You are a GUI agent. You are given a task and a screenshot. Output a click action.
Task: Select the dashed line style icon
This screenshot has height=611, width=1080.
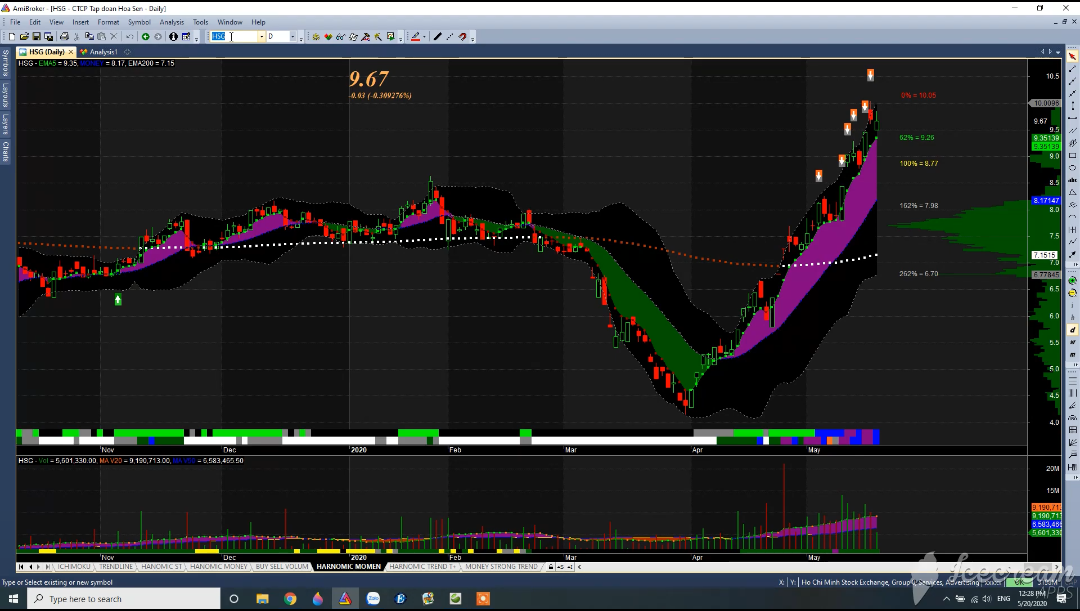pos(449,37)
